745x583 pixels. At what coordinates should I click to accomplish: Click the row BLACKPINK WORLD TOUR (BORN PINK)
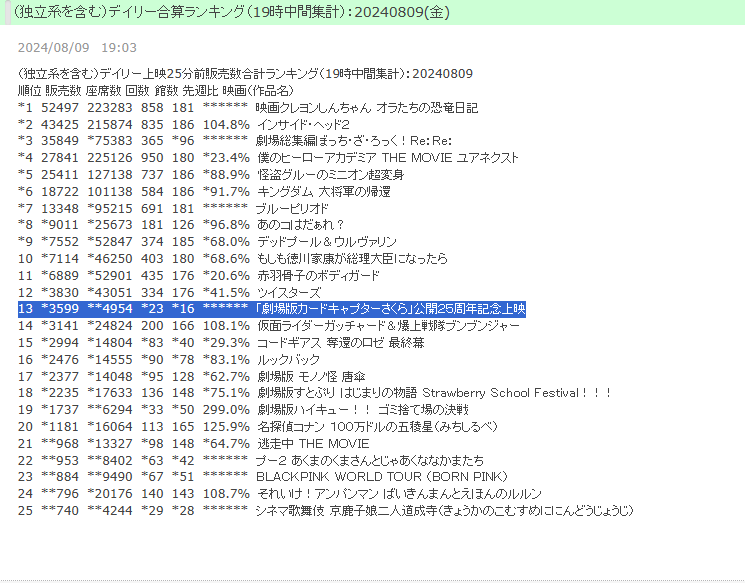[263, 477]
